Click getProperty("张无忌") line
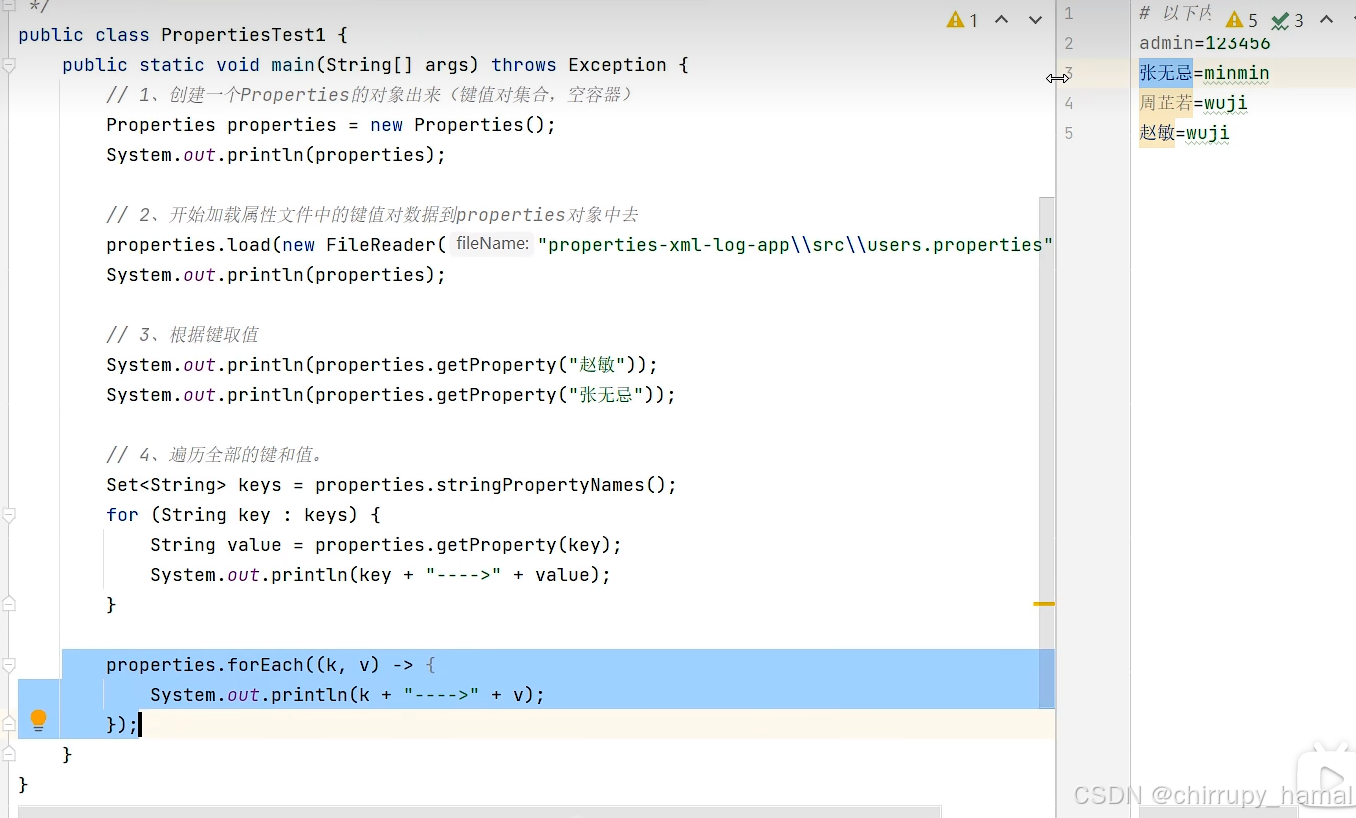This screenshot has width=1356, height=818. pyautogui.click(x=391, y=395)
